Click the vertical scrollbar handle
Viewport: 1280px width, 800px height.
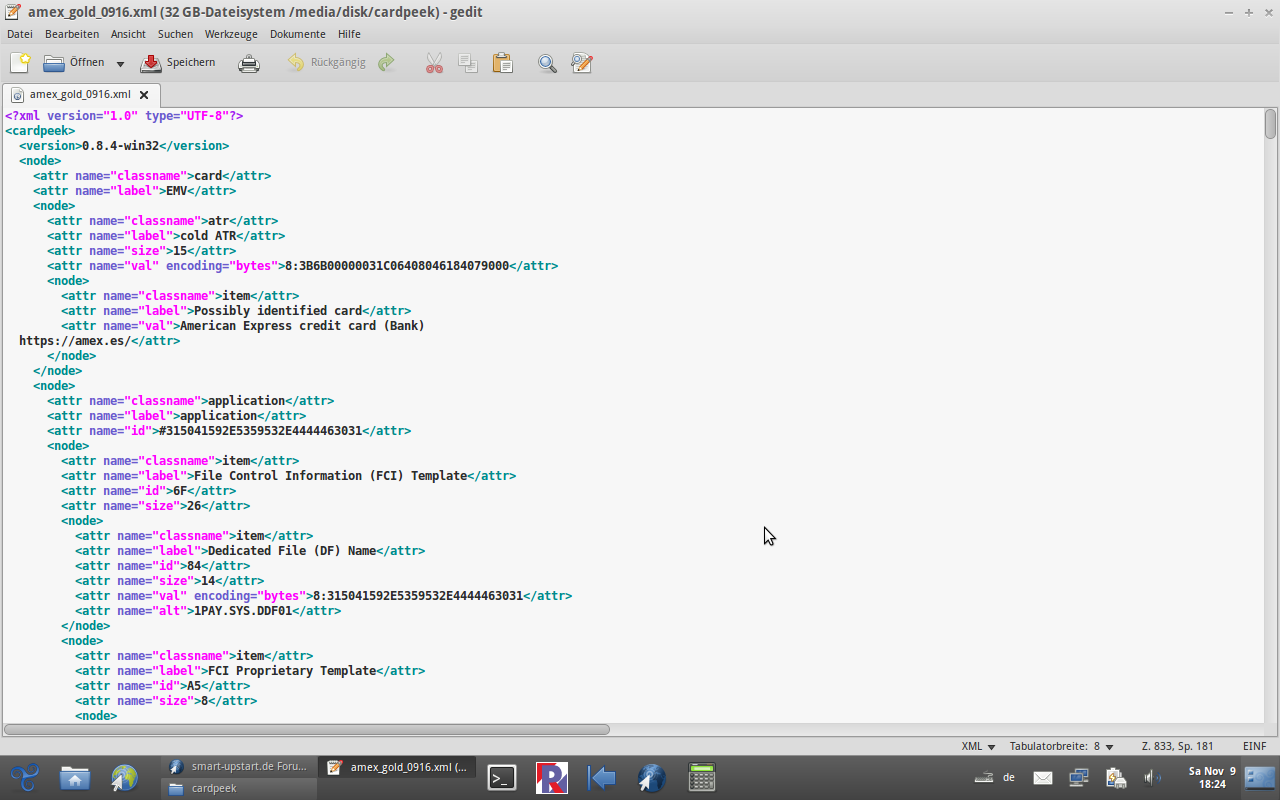click(x=1270, y=124)
